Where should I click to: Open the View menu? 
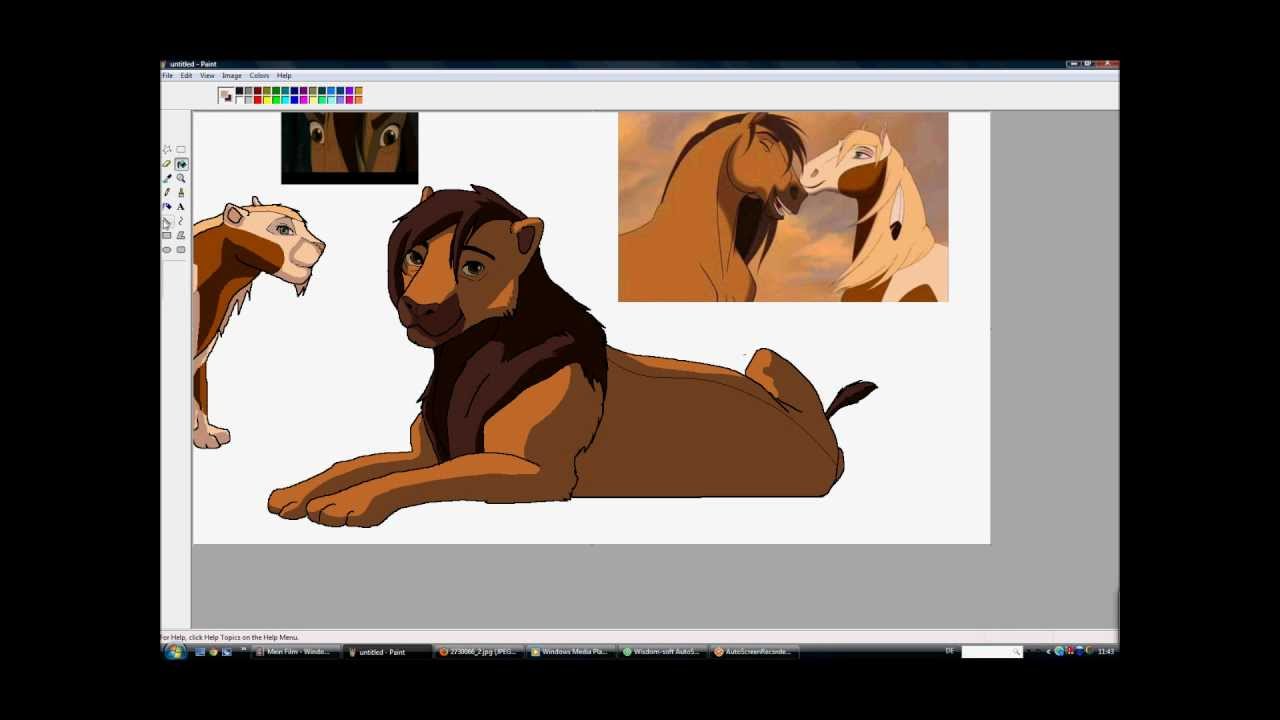(207, 76)
